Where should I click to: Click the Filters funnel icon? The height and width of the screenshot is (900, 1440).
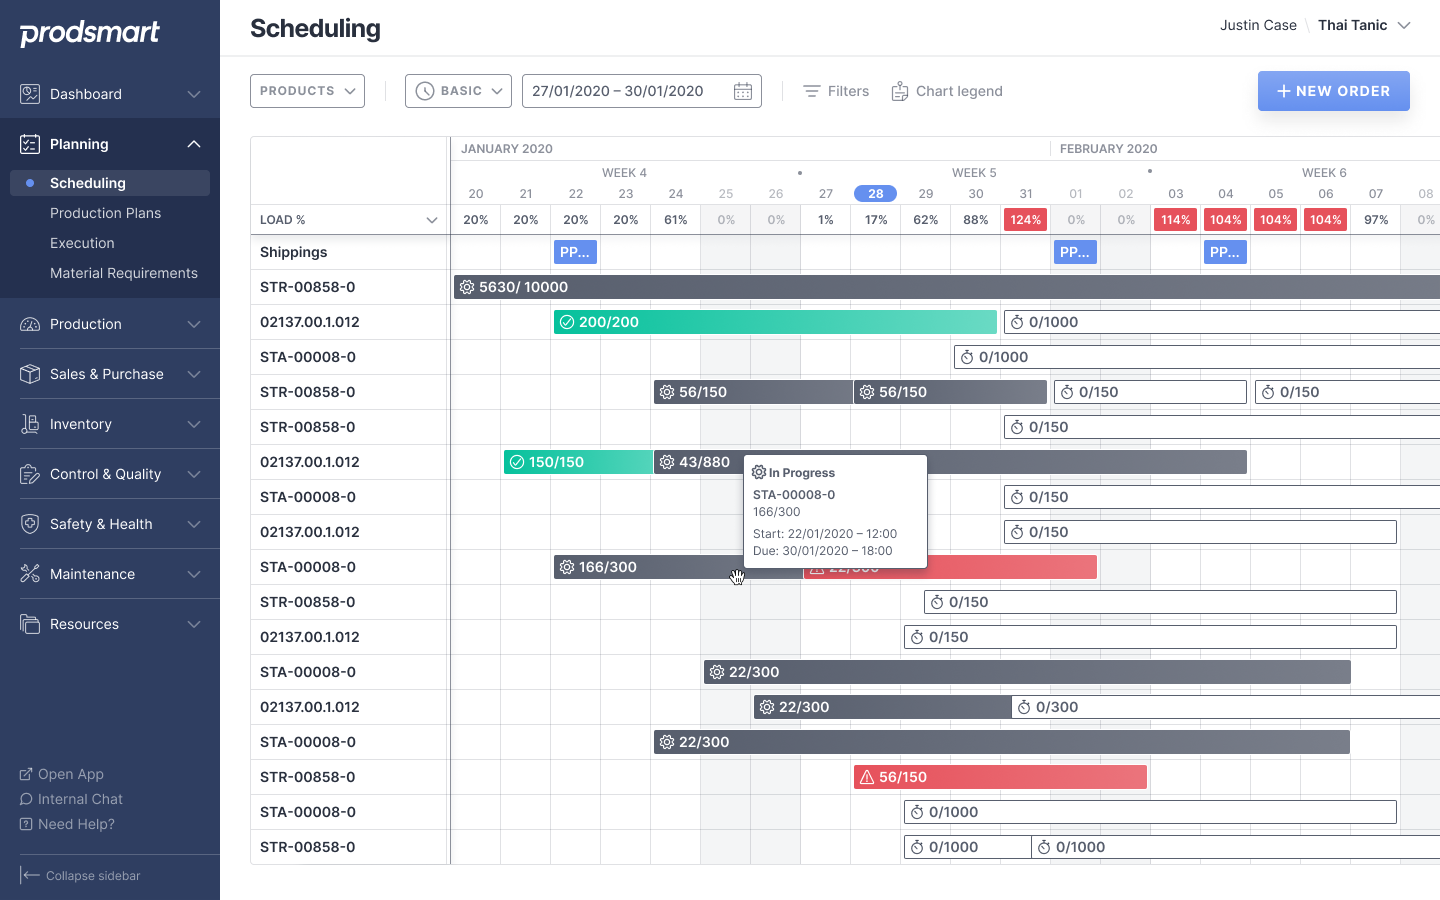812,91
